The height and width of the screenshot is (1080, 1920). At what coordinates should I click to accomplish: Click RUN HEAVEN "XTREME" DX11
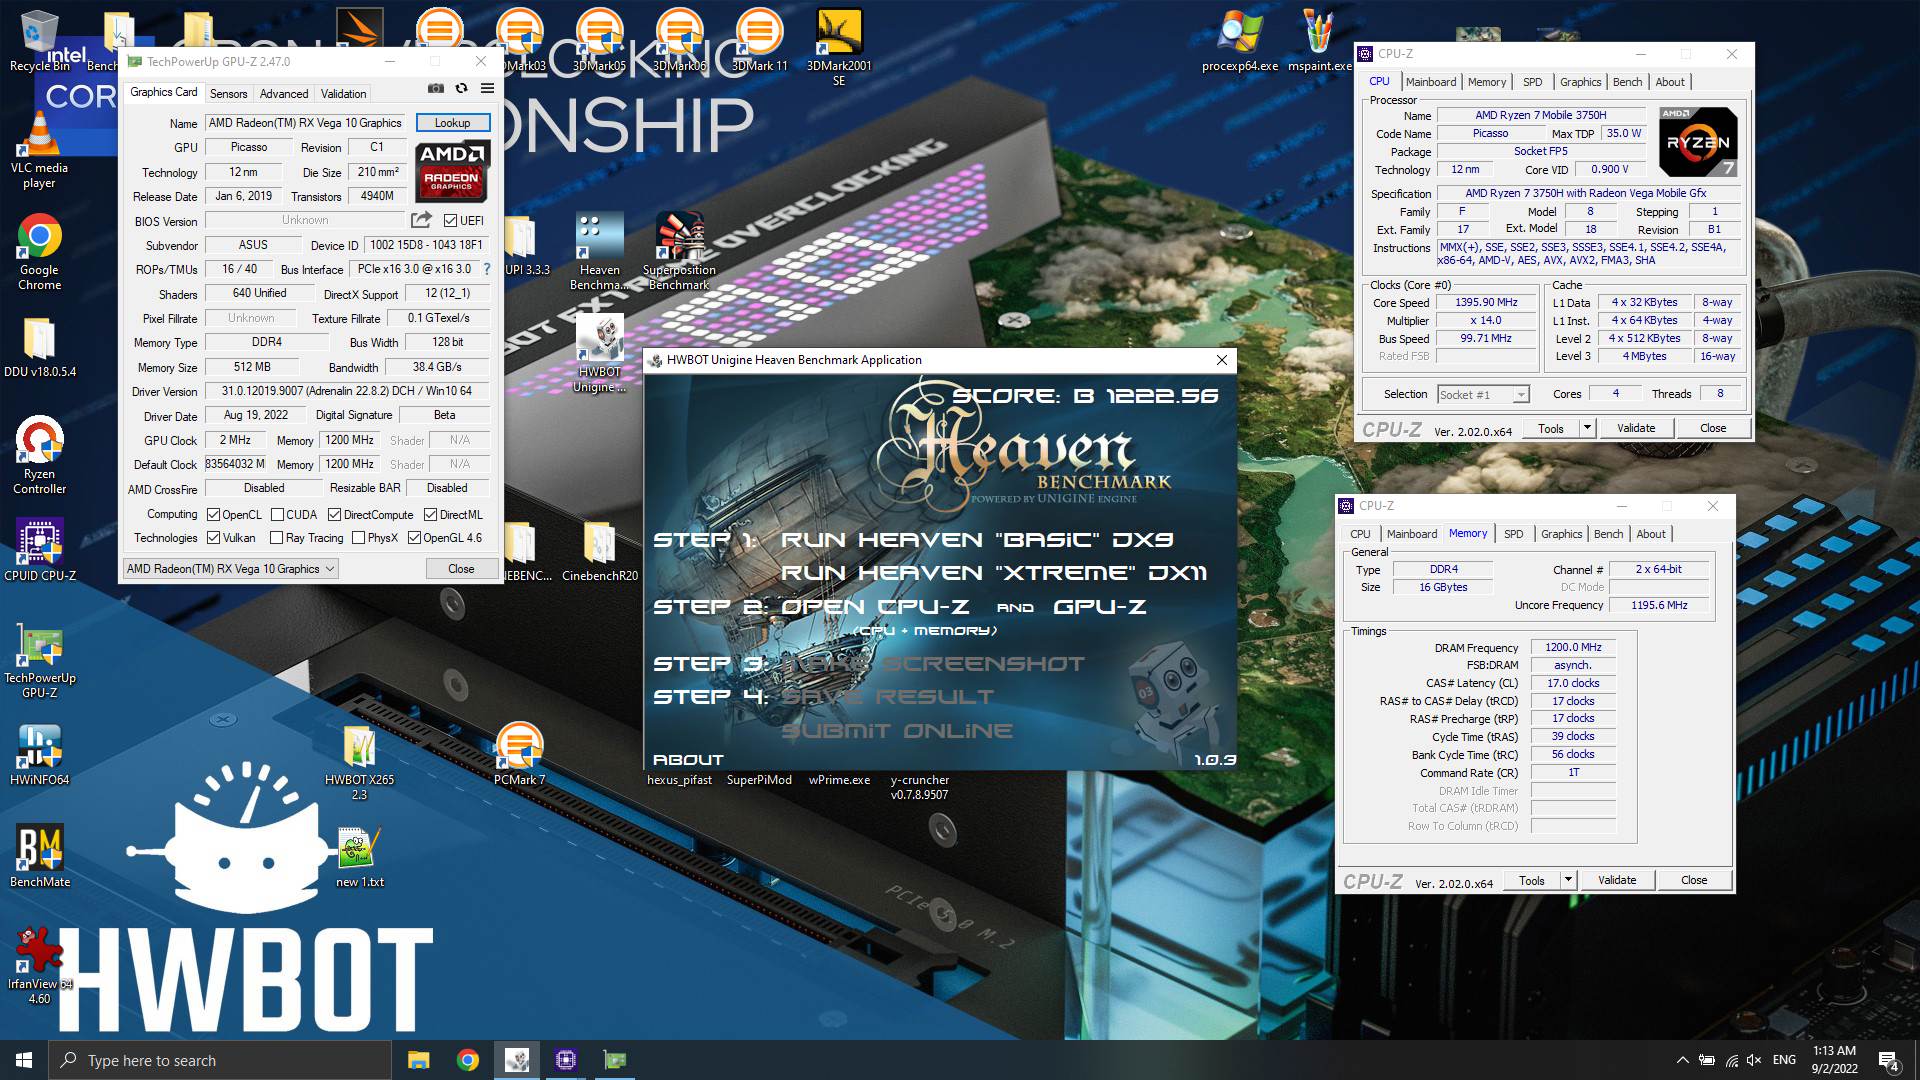pos(993,573)
